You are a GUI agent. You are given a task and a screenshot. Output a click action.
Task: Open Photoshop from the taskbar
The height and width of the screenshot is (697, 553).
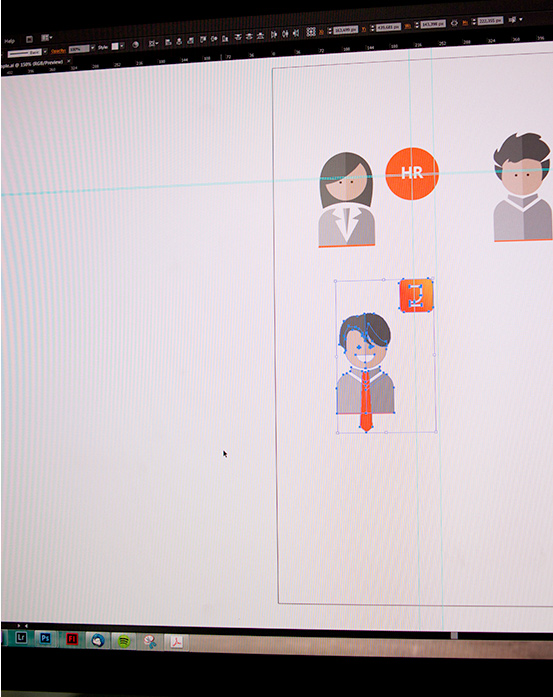(45, 639)
